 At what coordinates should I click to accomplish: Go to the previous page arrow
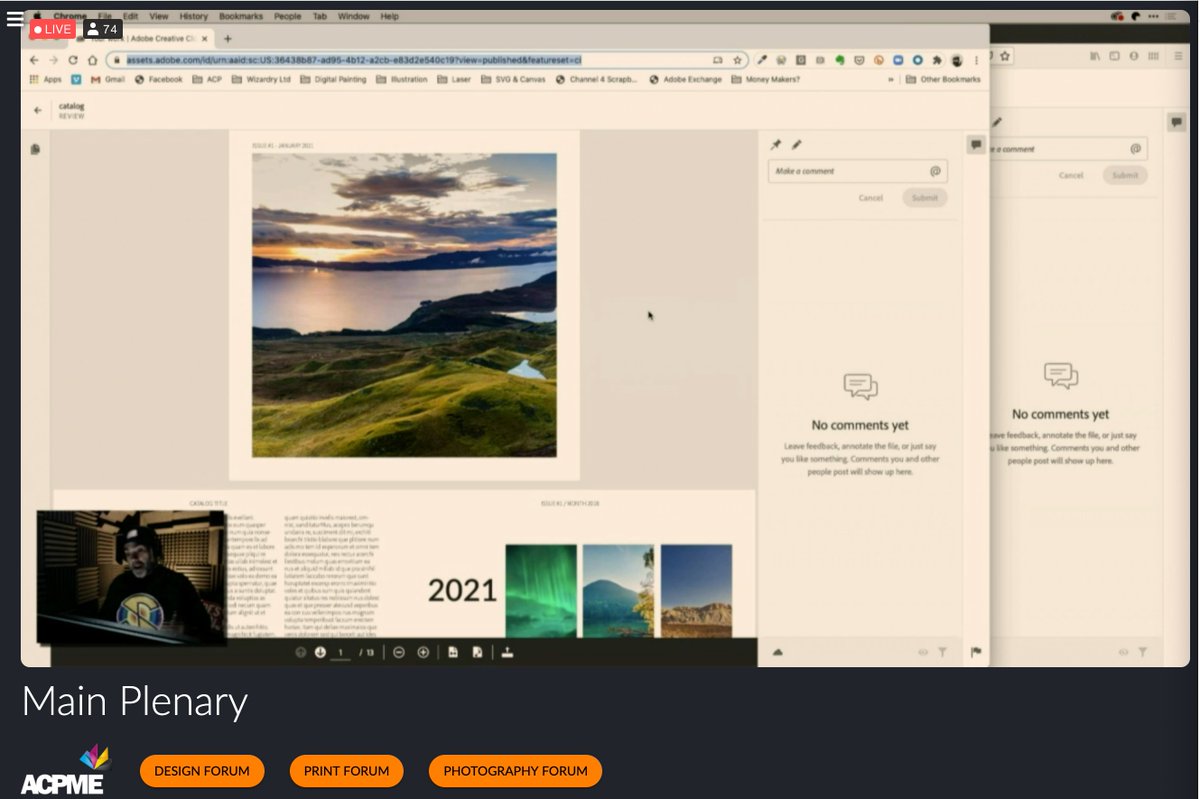299,652
